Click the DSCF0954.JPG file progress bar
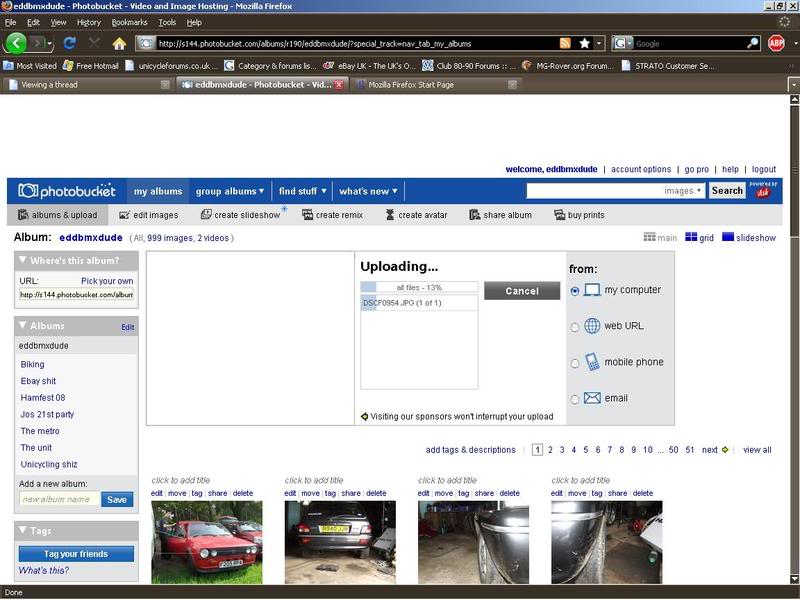 (x=419, y=303)
